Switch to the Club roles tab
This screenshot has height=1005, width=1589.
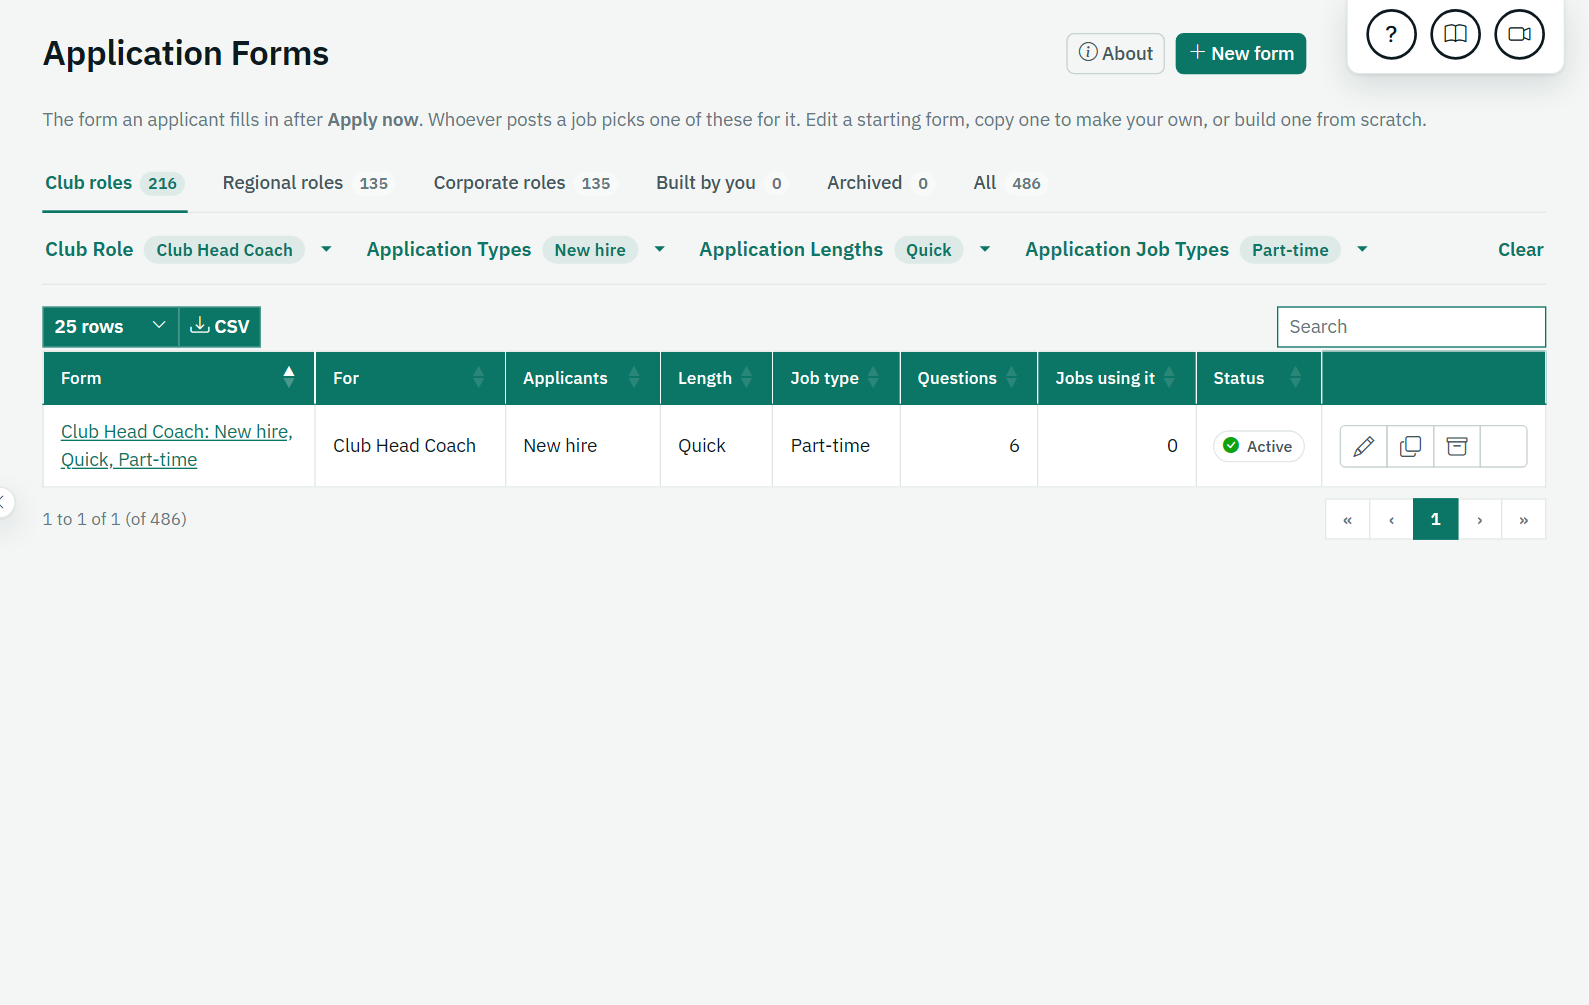(114, 183)
